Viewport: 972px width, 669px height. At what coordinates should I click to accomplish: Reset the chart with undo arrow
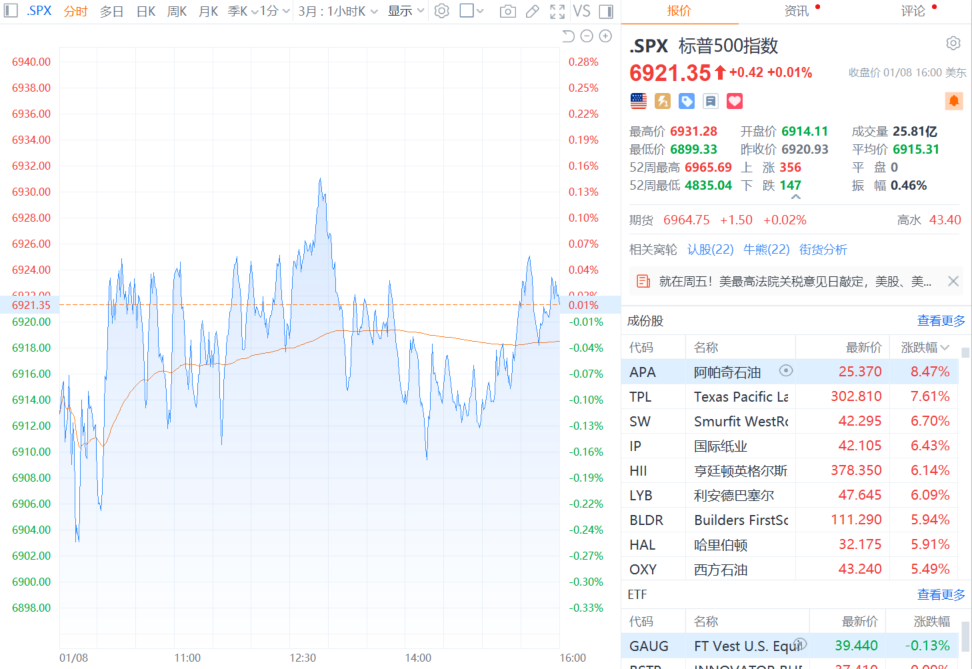click(568, 36)
